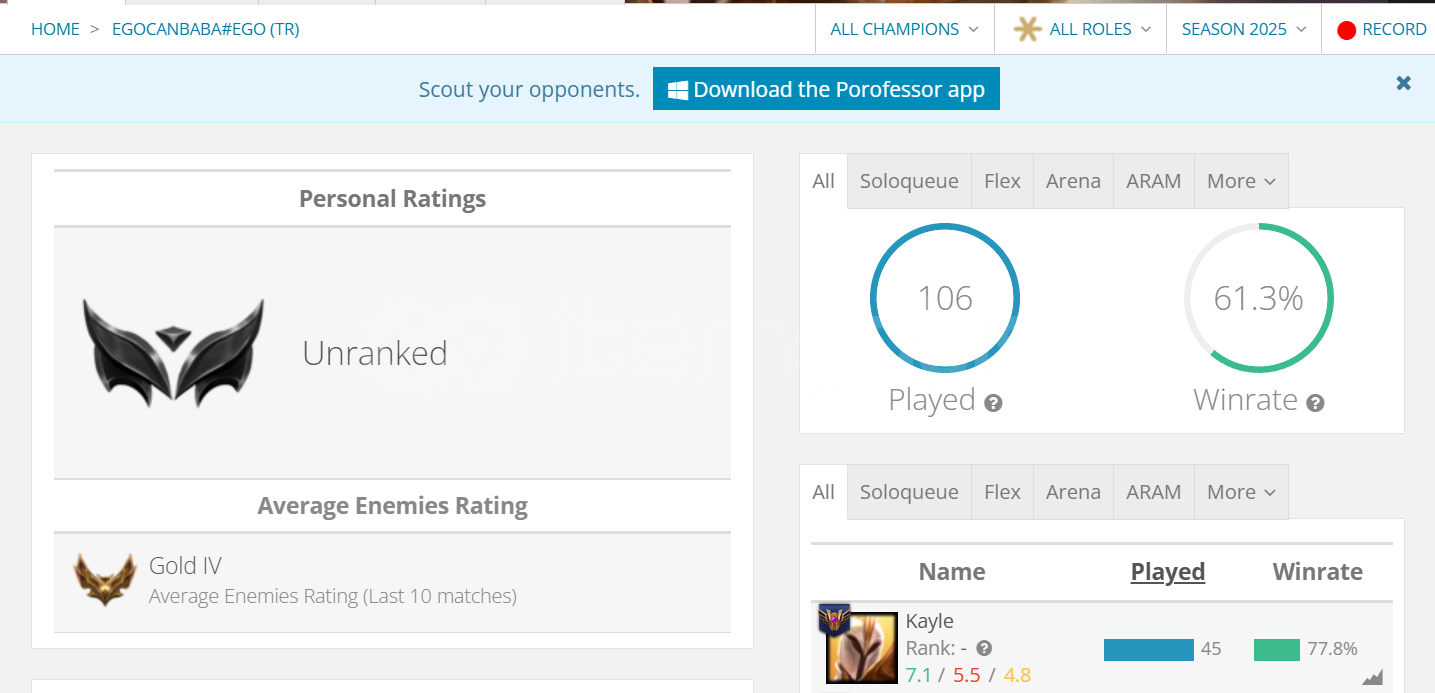Image resolution: width=1435 pixels, height=693 pixels.
Task: Click Kayle's green winrate bar
Action: click(x=1277, y=650)
